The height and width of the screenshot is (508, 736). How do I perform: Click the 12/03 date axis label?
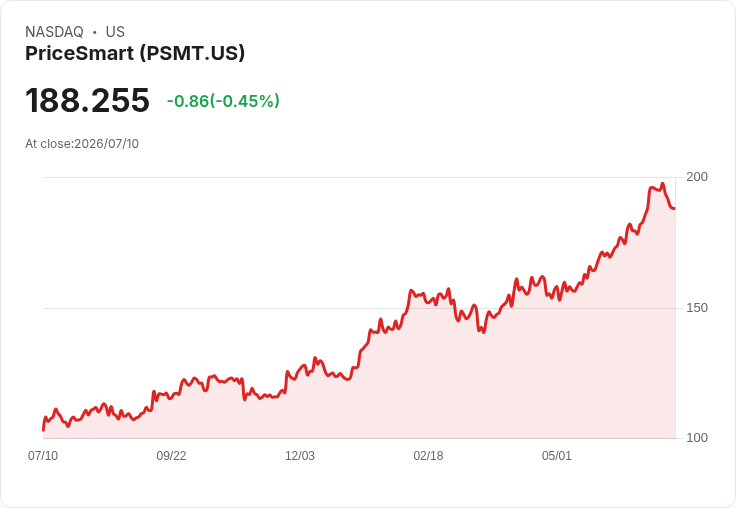[300, 456]
